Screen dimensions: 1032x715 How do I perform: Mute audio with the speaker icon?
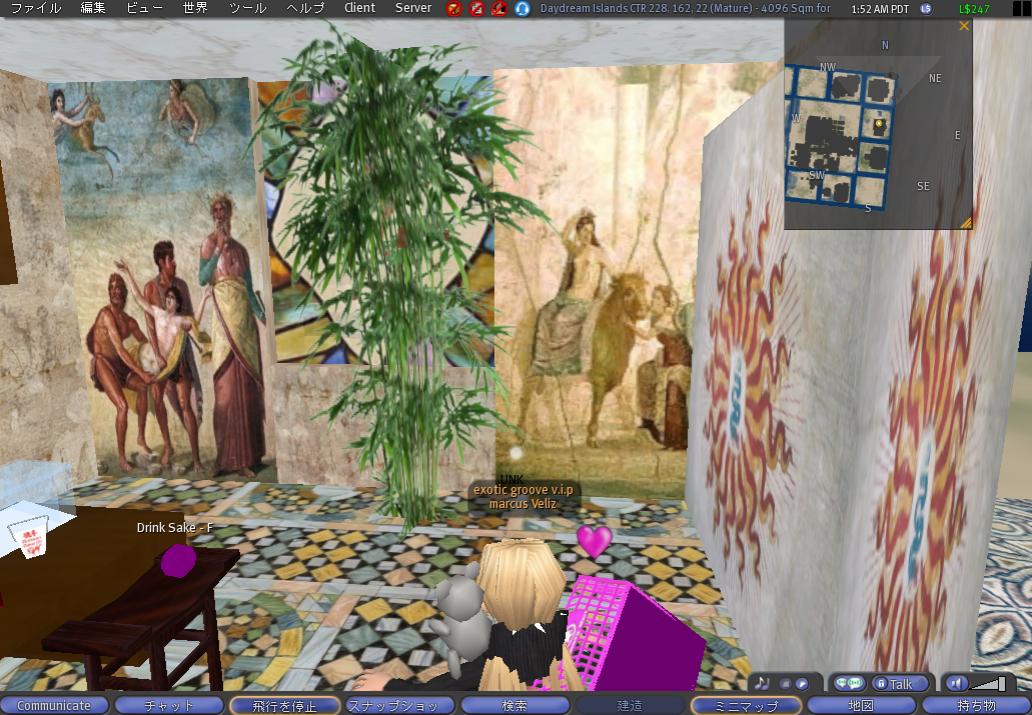(x=956, y=683)
